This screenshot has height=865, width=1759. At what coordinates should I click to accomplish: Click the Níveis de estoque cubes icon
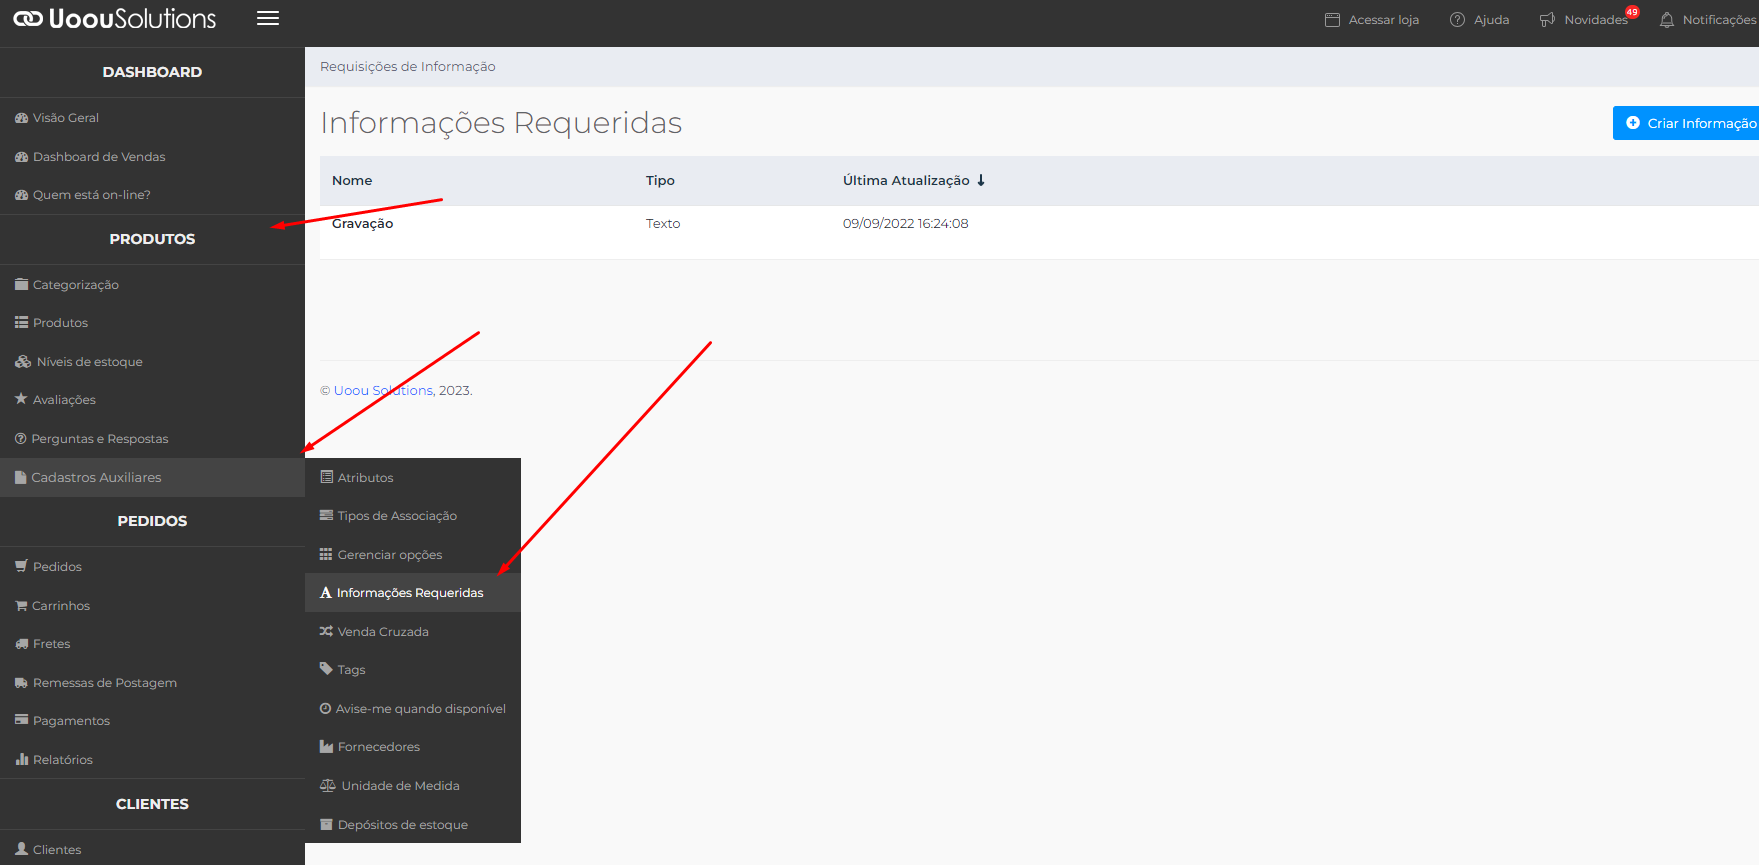coord(23,361)
